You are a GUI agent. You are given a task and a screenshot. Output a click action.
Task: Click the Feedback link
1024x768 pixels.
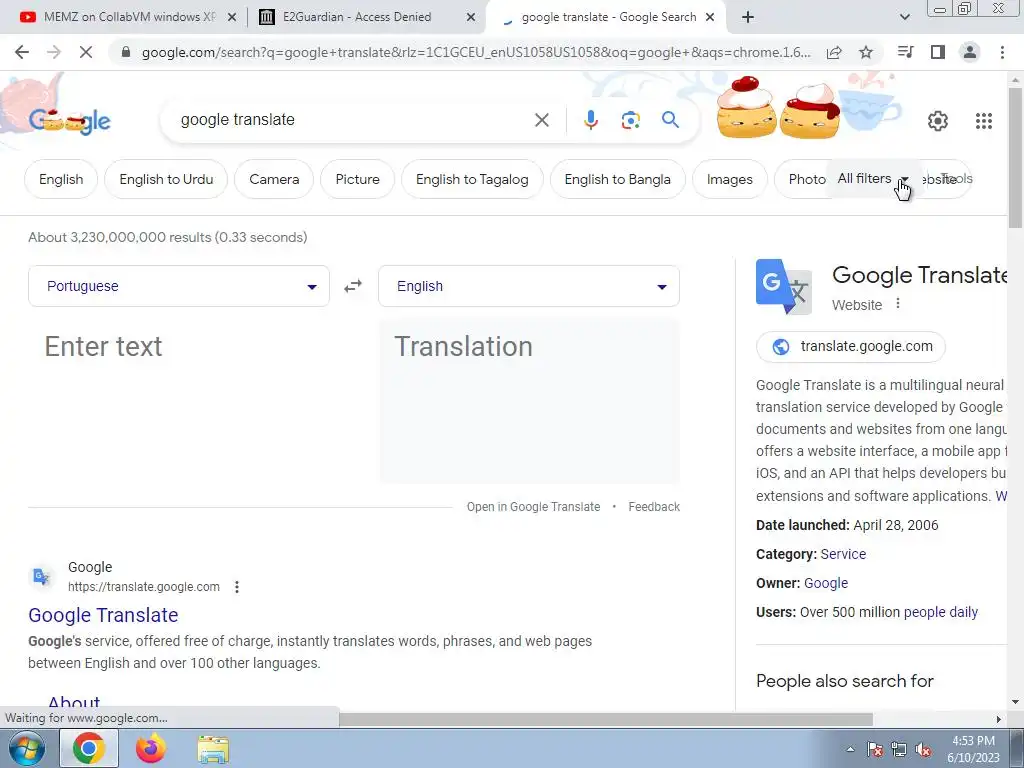coord(654,507)
